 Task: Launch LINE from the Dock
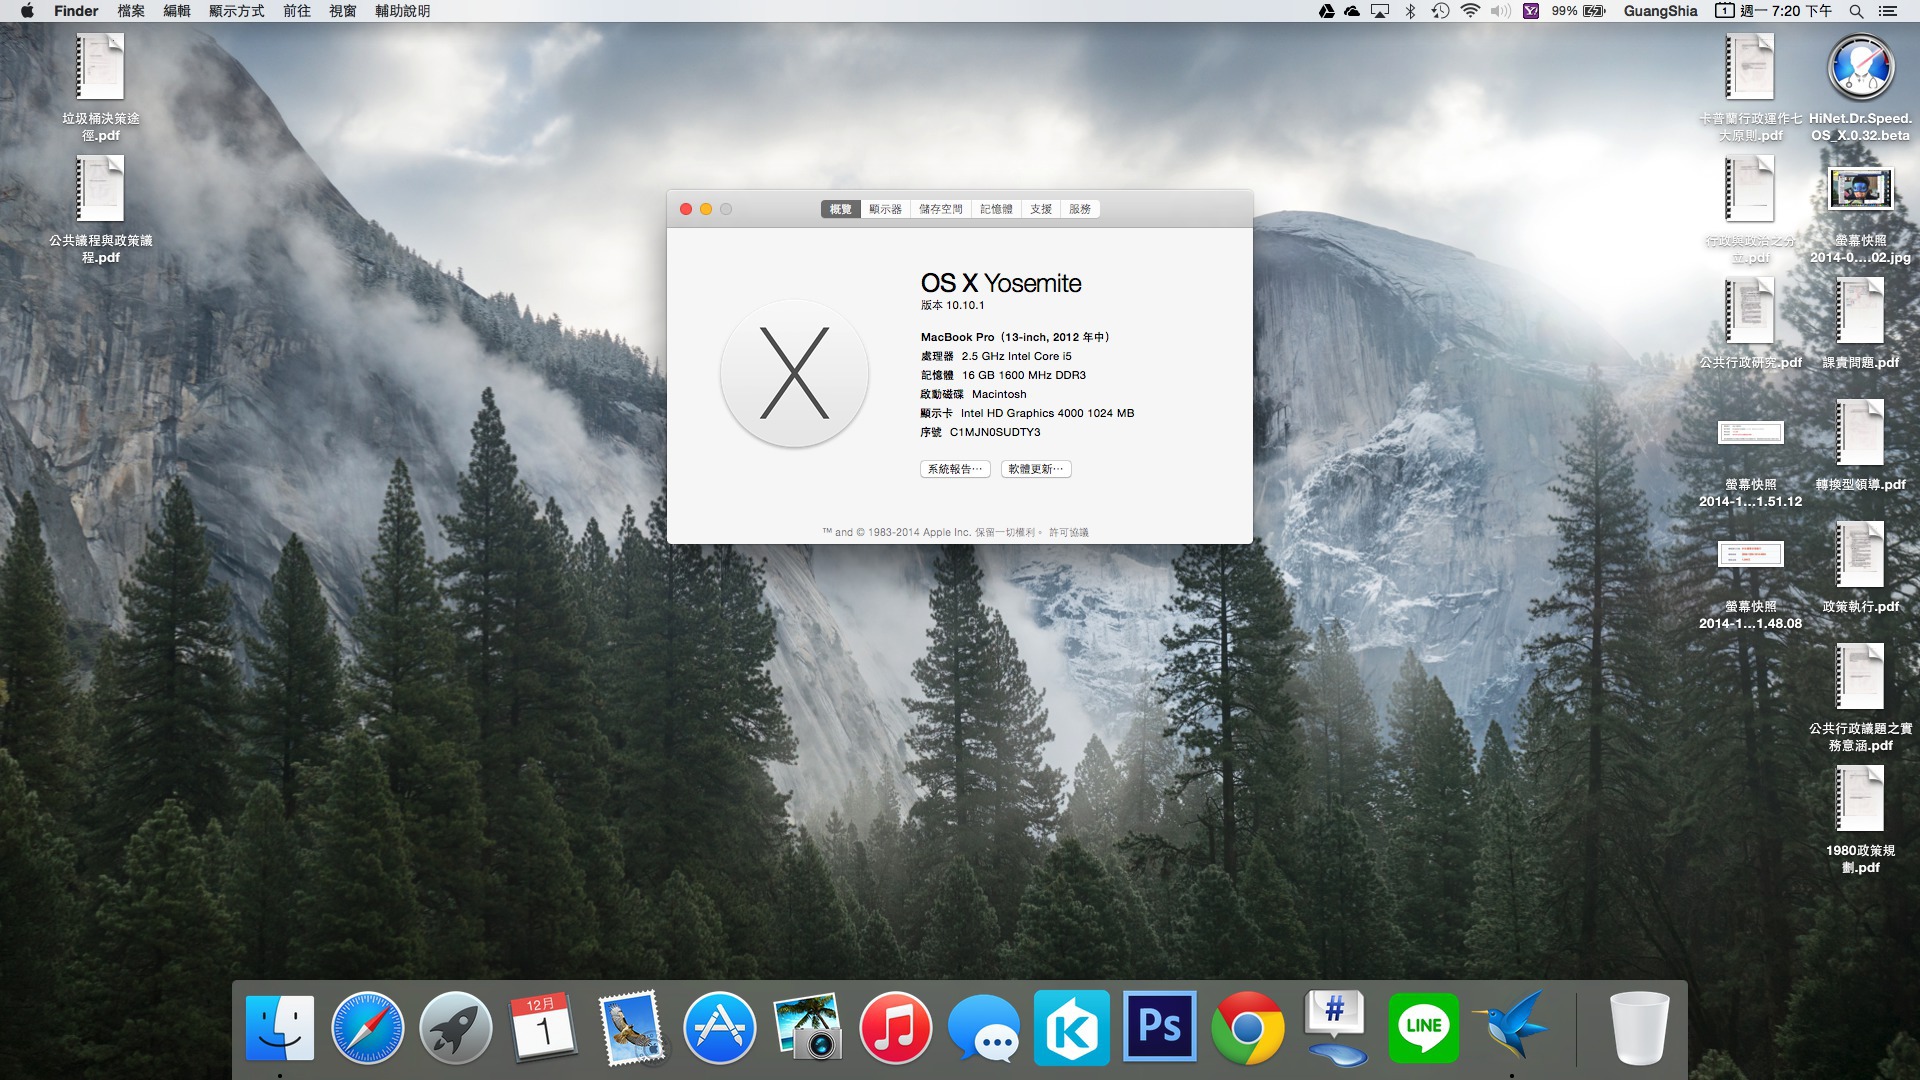coord(1424,1028)
